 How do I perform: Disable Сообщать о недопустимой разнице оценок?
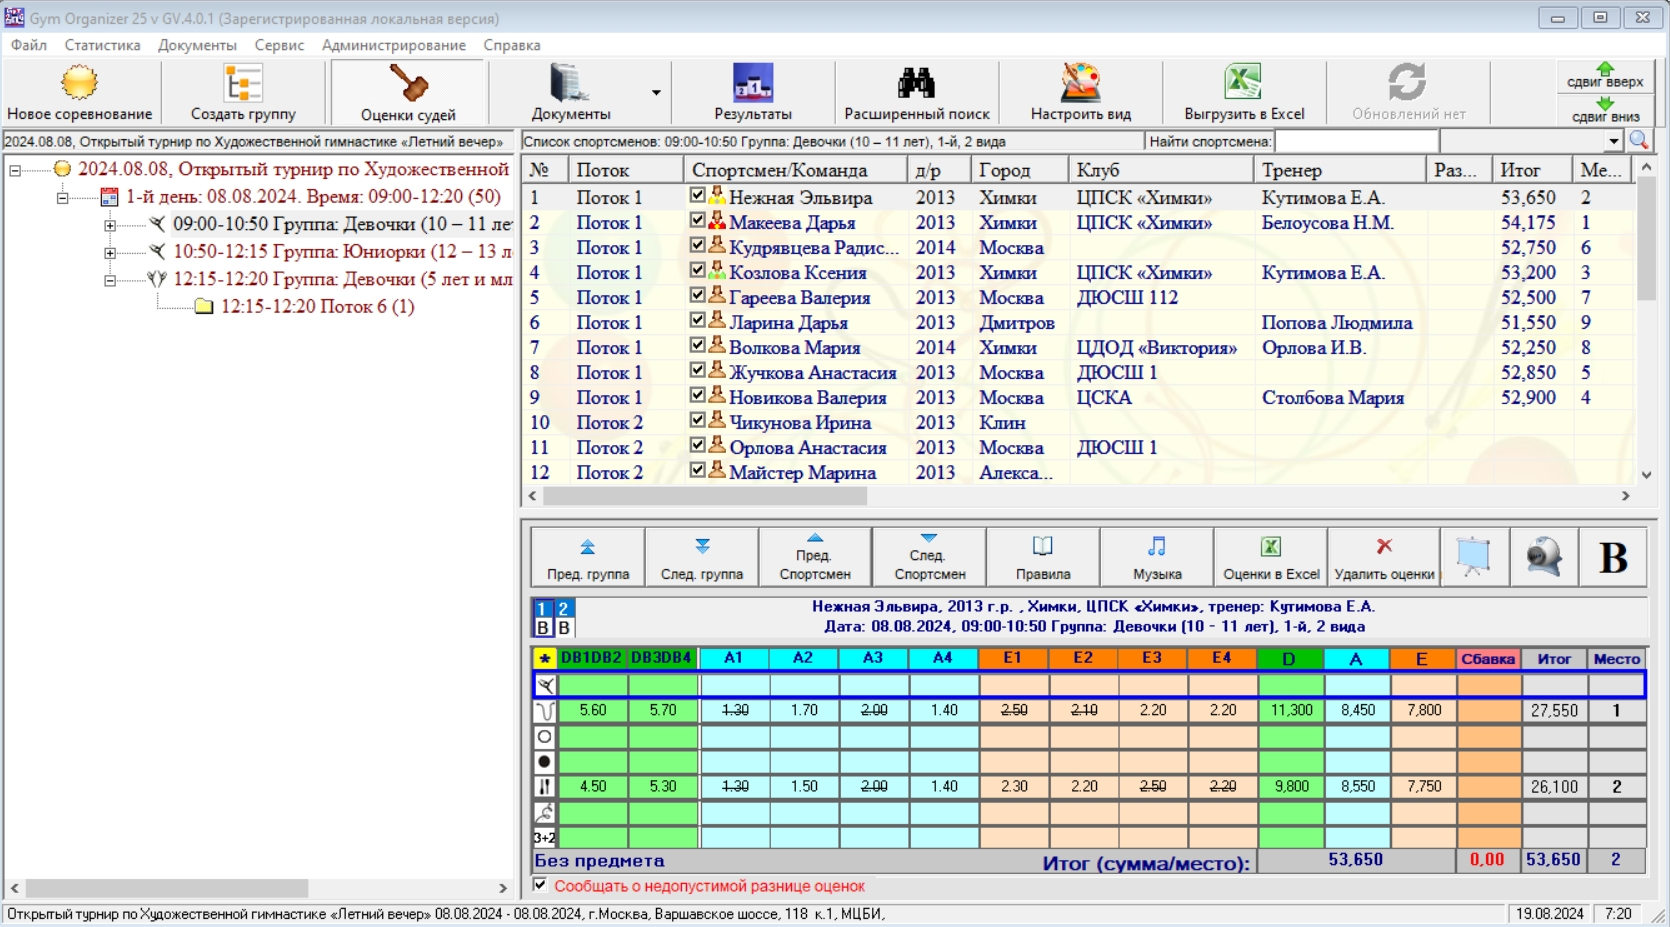tap(540, 885)
